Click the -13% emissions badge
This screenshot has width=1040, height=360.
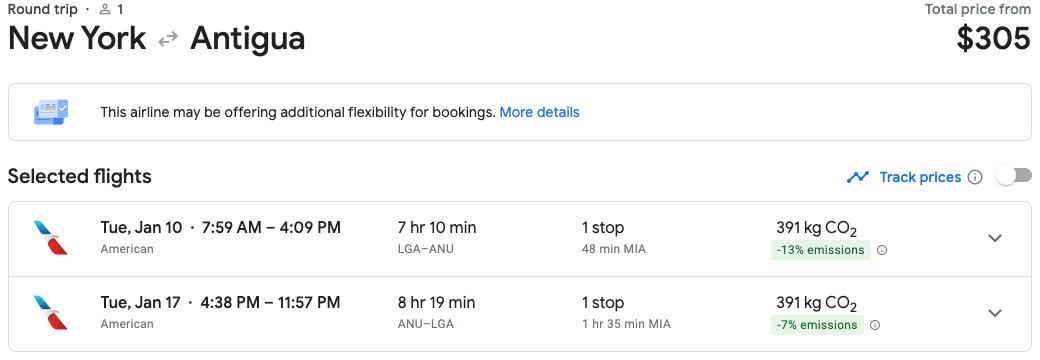click(820, 250)
